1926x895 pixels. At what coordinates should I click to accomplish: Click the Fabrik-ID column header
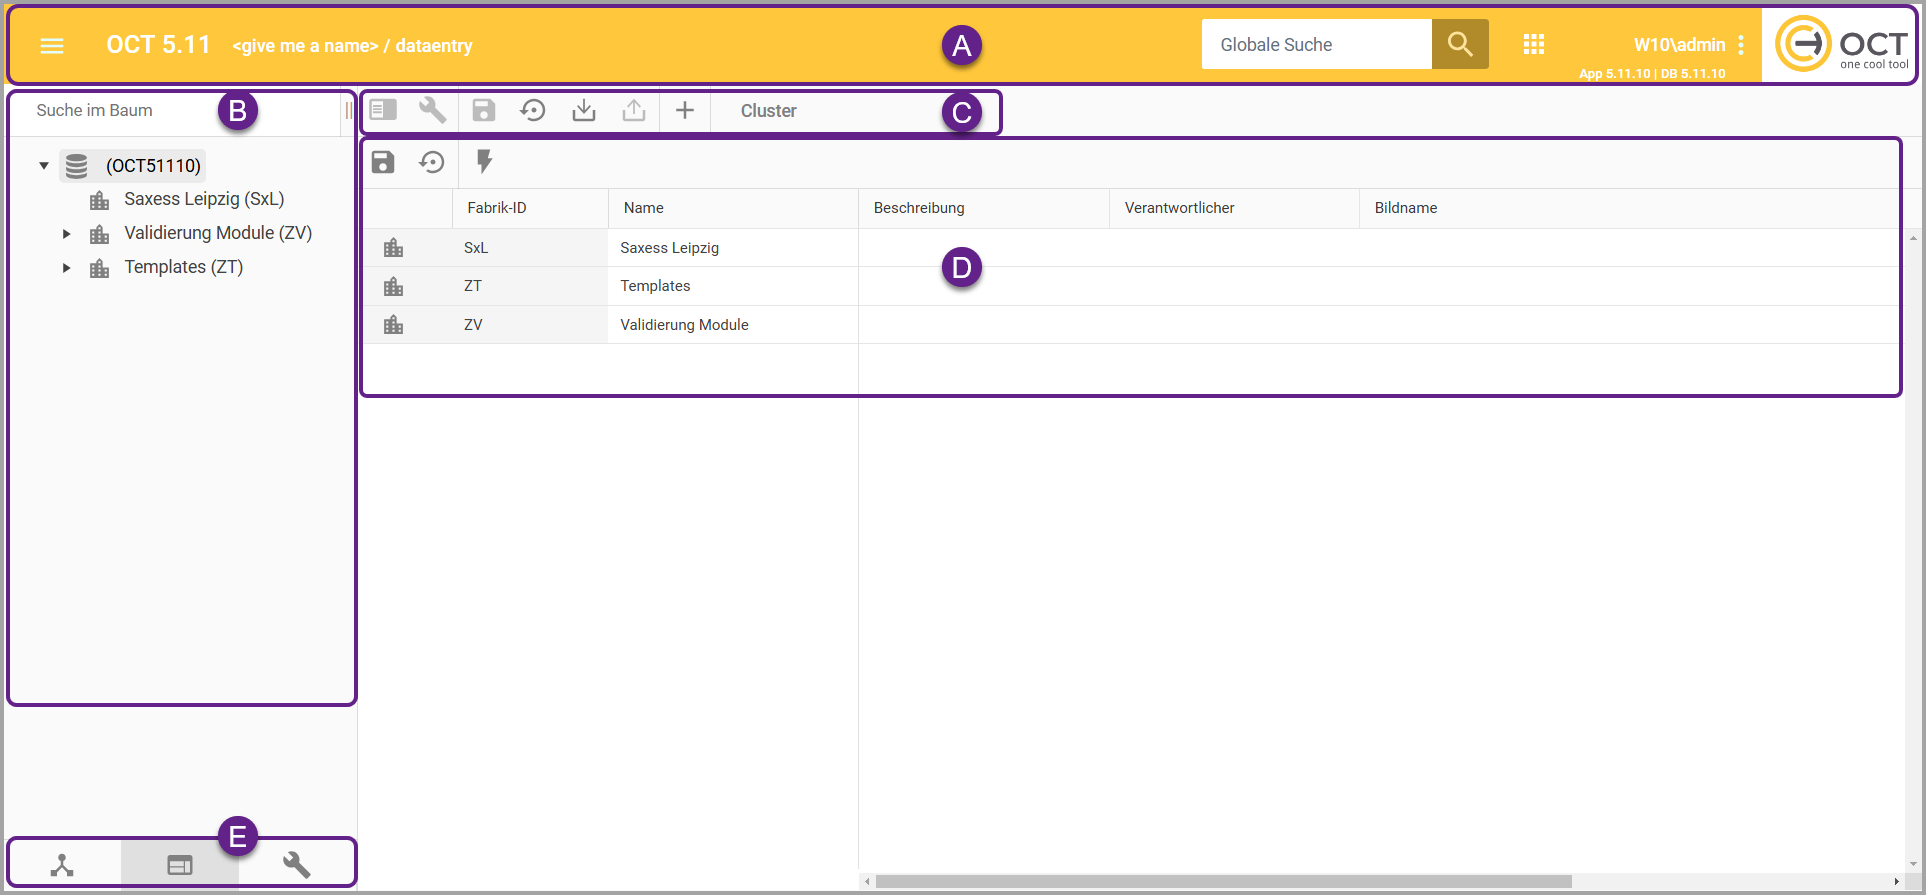tap(497, 208)
